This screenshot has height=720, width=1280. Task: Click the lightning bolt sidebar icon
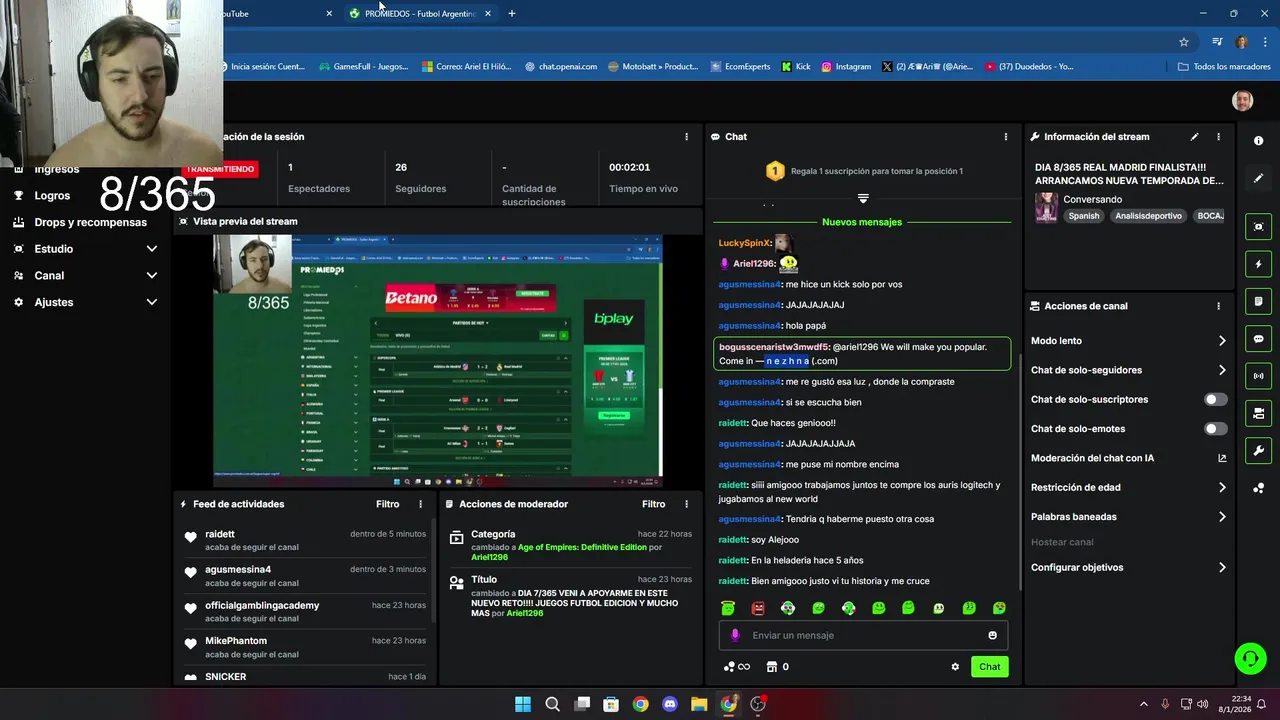[x=1258, y=265]
